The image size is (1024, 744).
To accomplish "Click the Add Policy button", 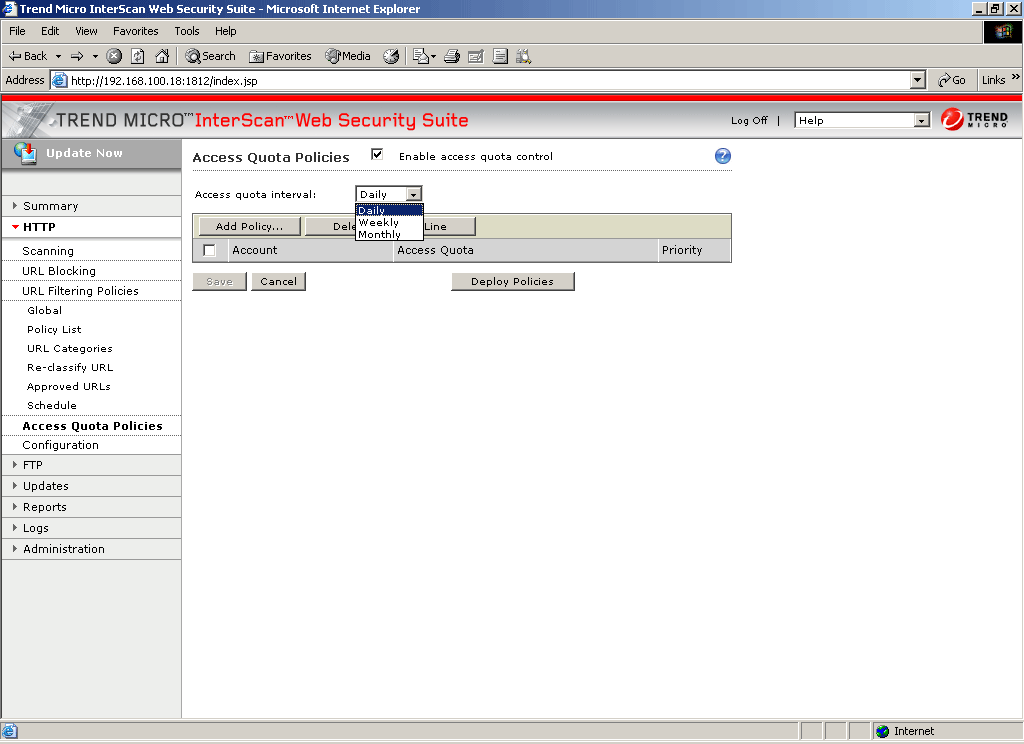I will point(250,227).
